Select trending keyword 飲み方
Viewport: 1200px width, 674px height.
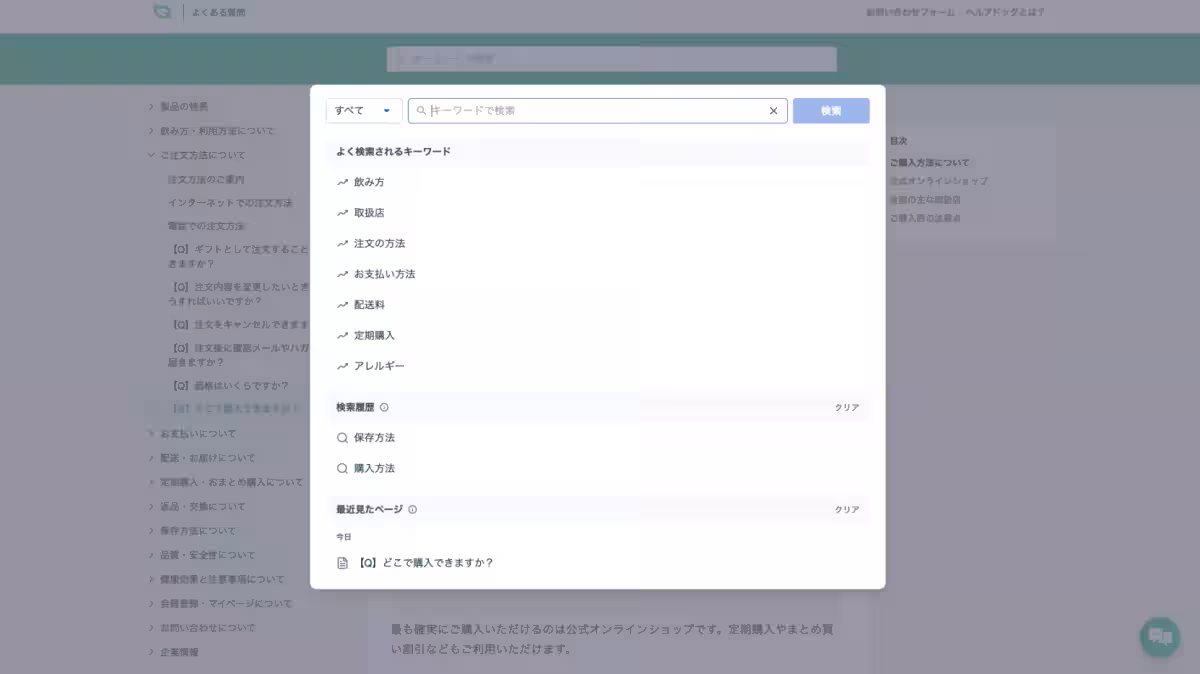pyautogui.click(x=372, y=181)
